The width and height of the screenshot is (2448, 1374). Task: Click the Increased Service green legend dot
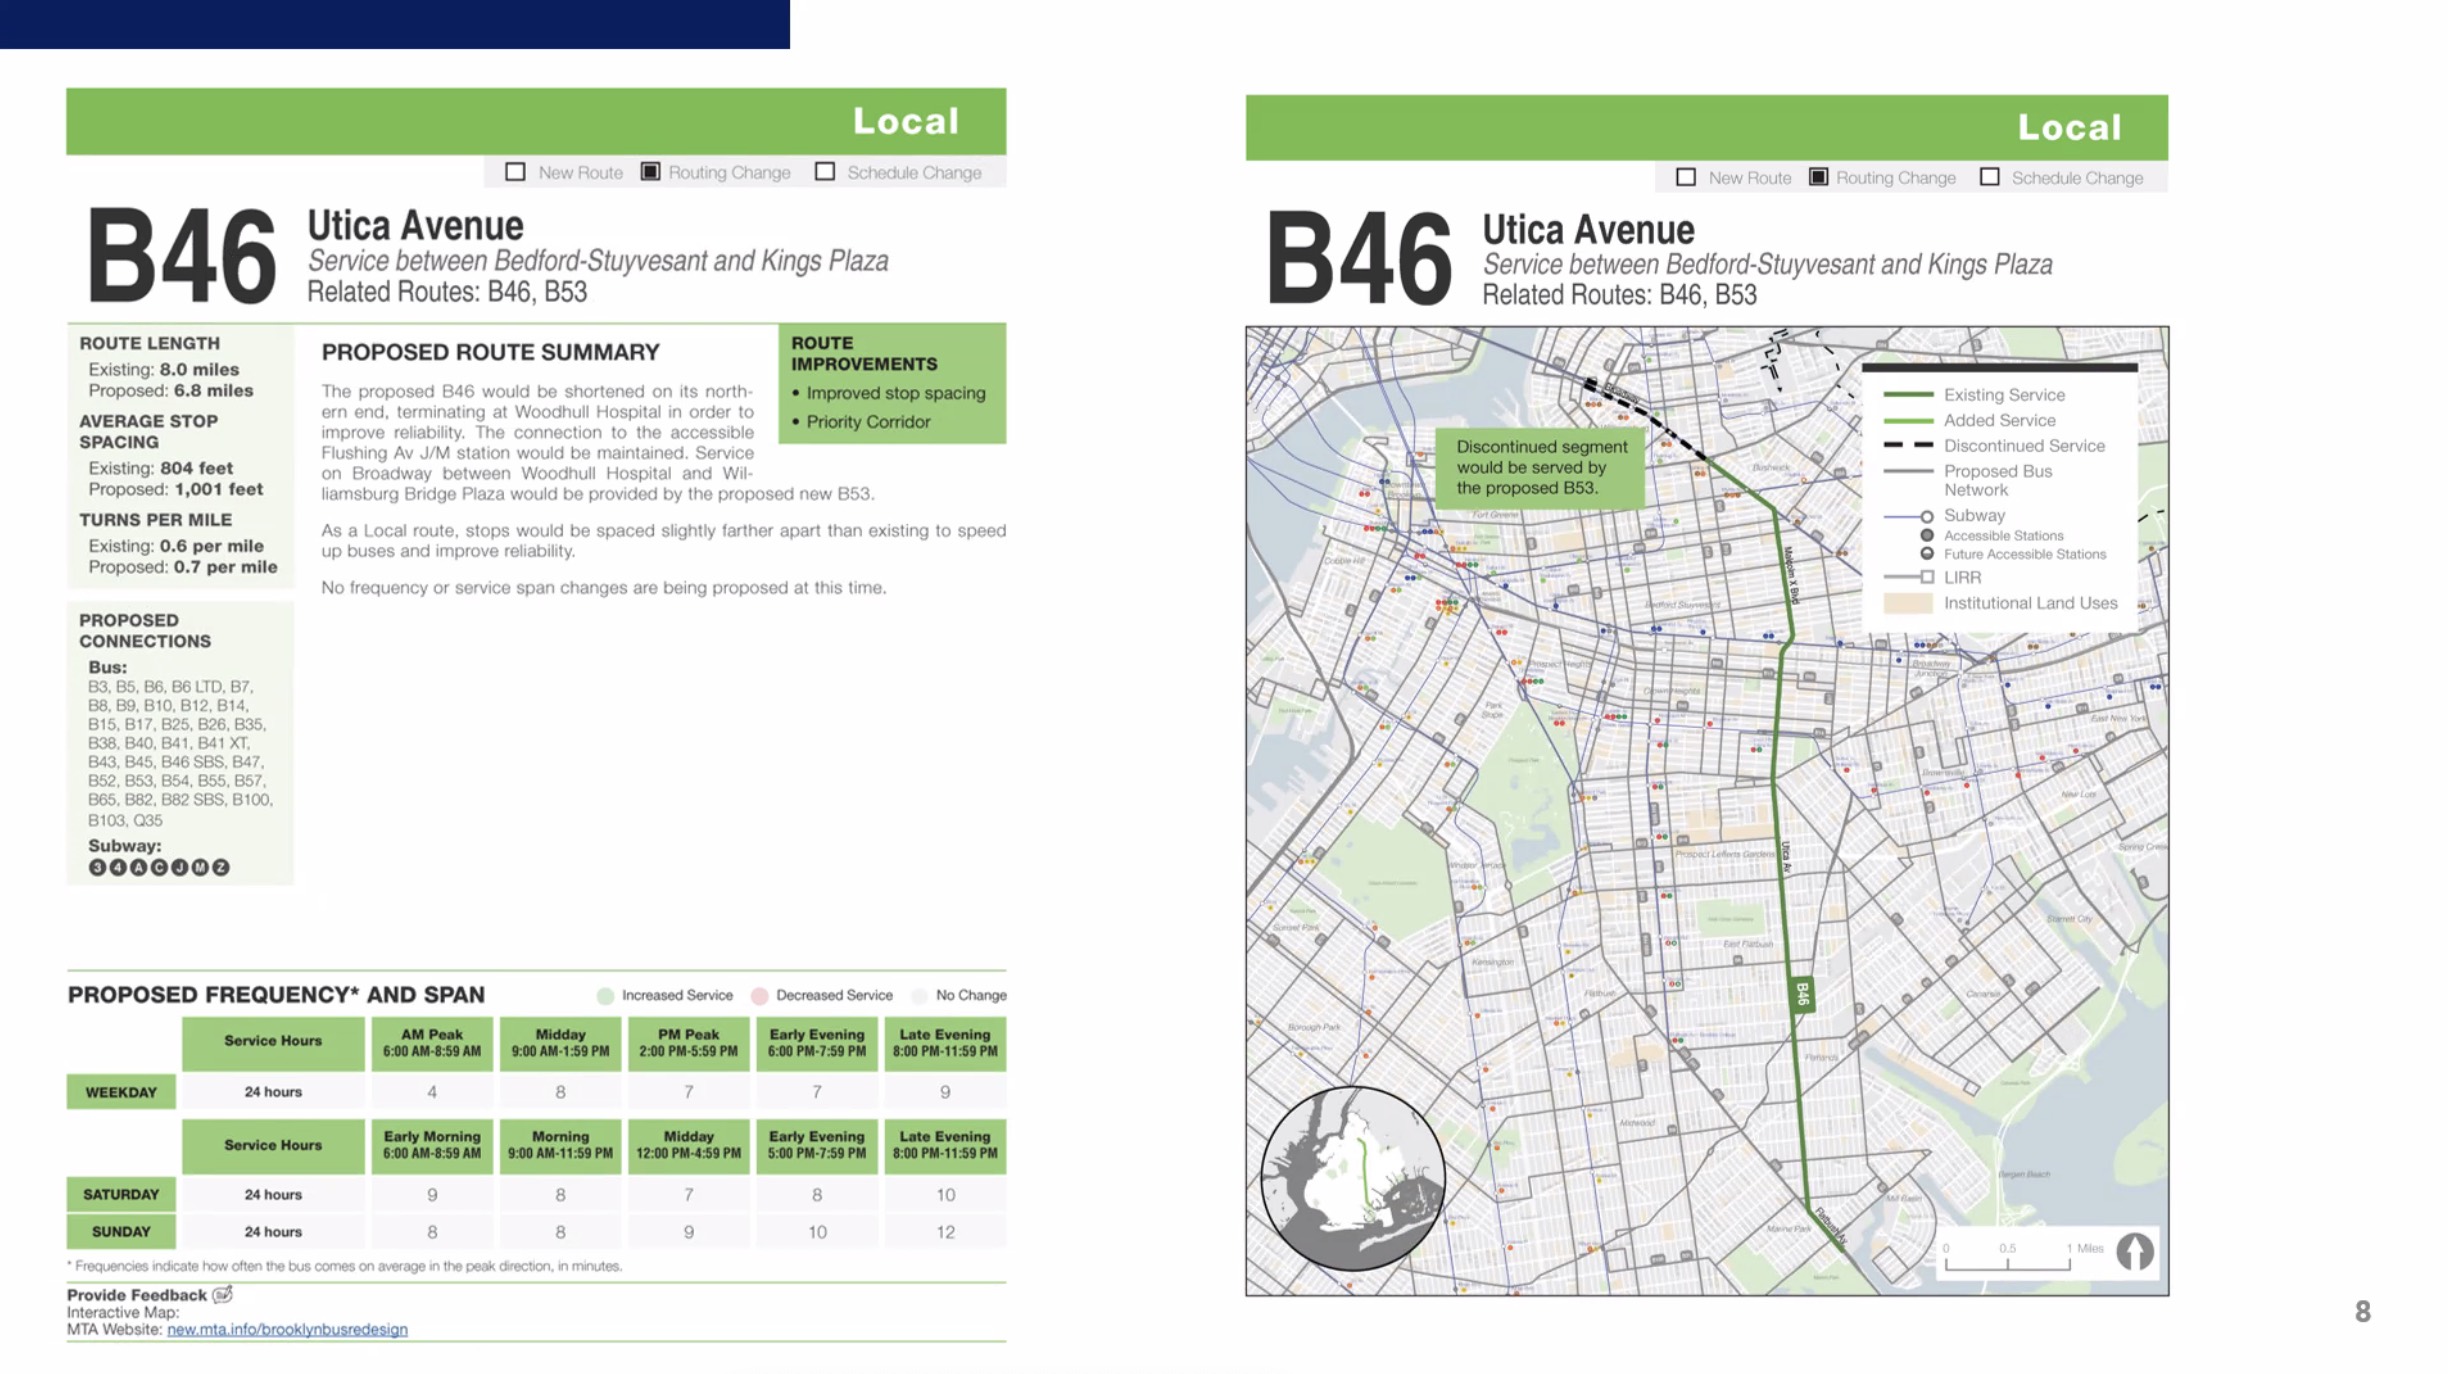[605, 995]
